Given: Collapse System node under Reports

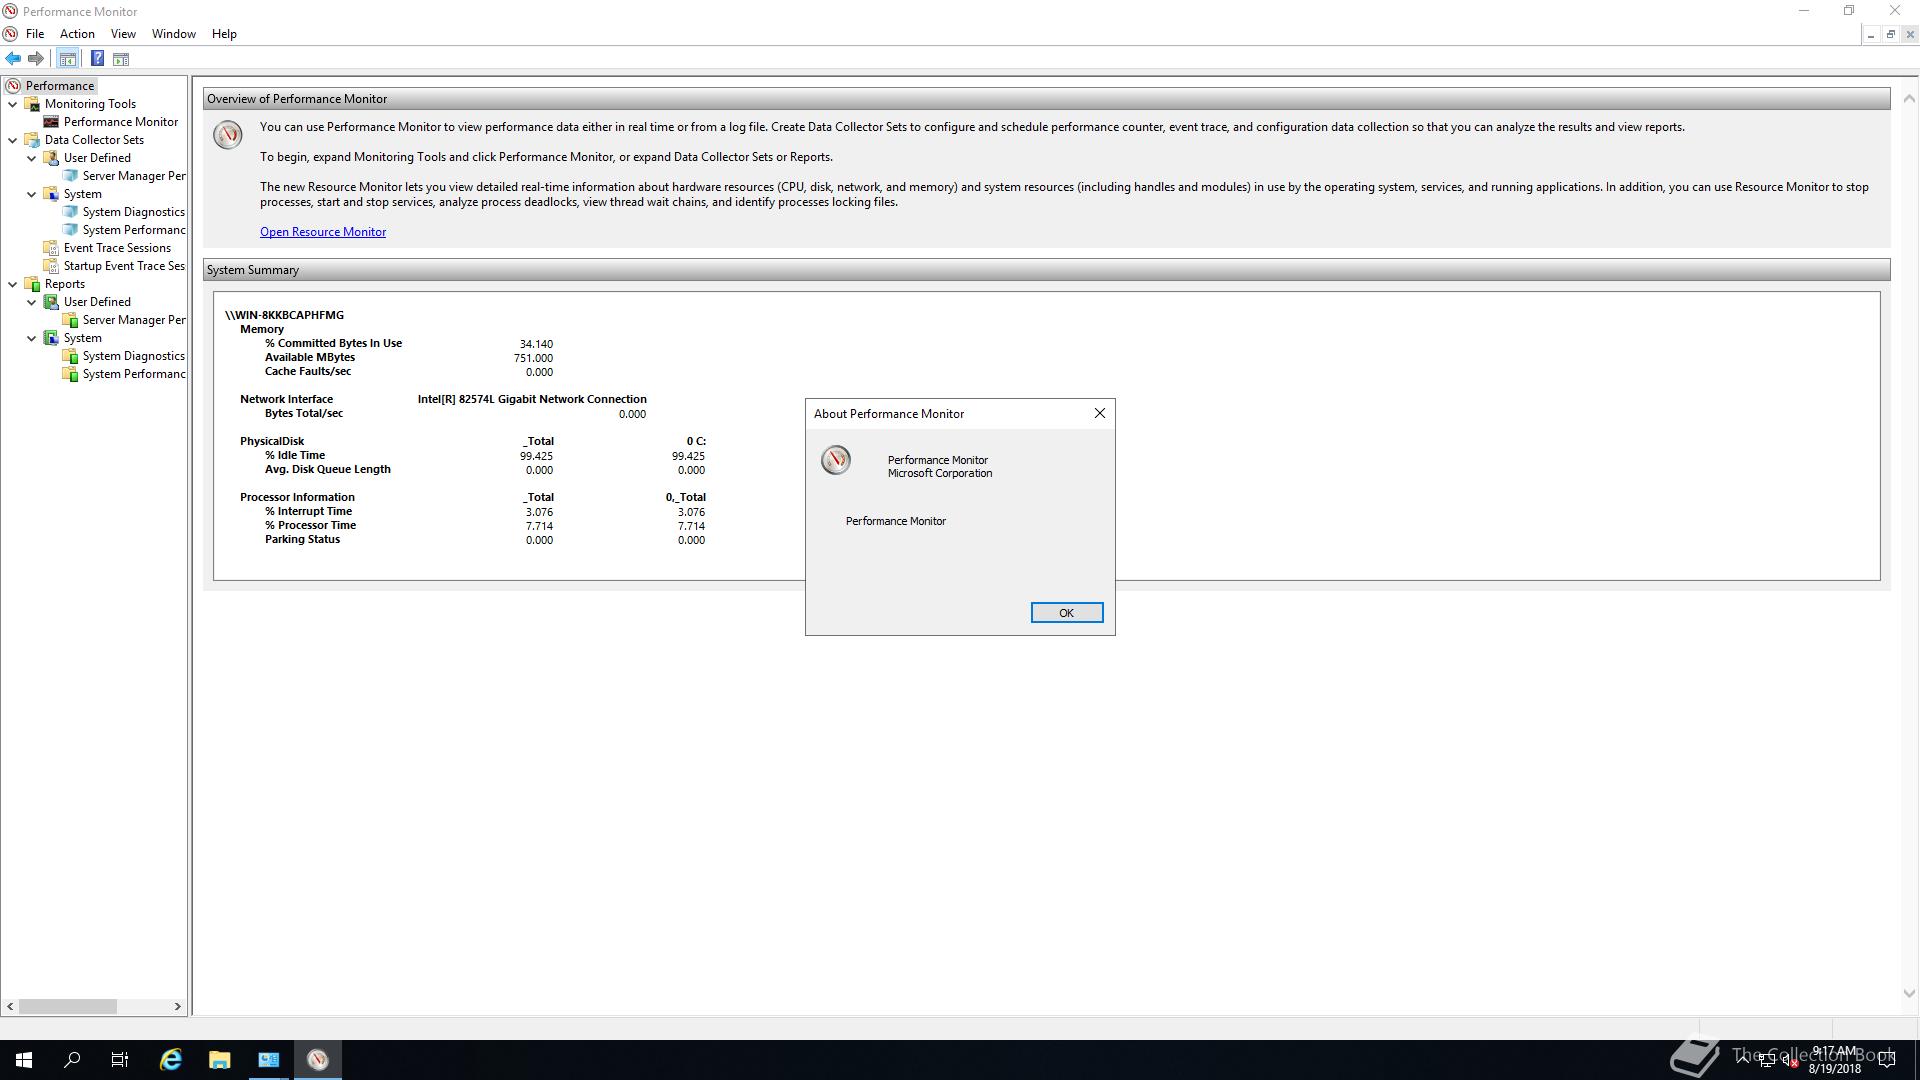Looking at the screenshot, I should (32, 338).
